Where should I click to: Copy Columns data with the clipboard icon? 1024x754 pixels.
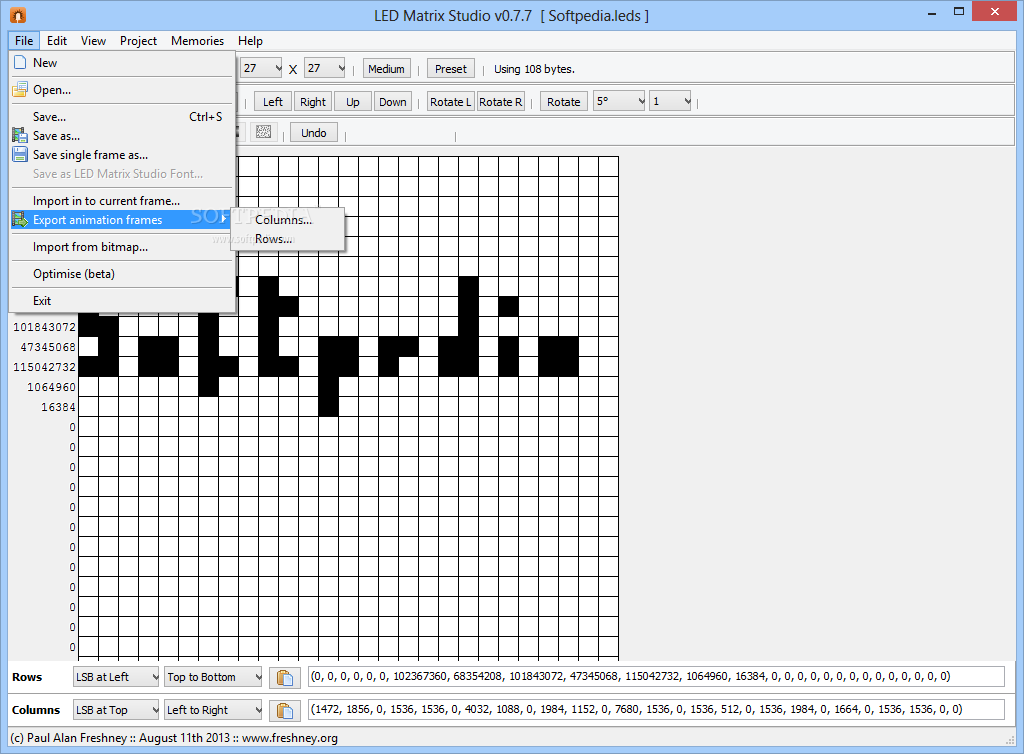[x=285, y=710]
